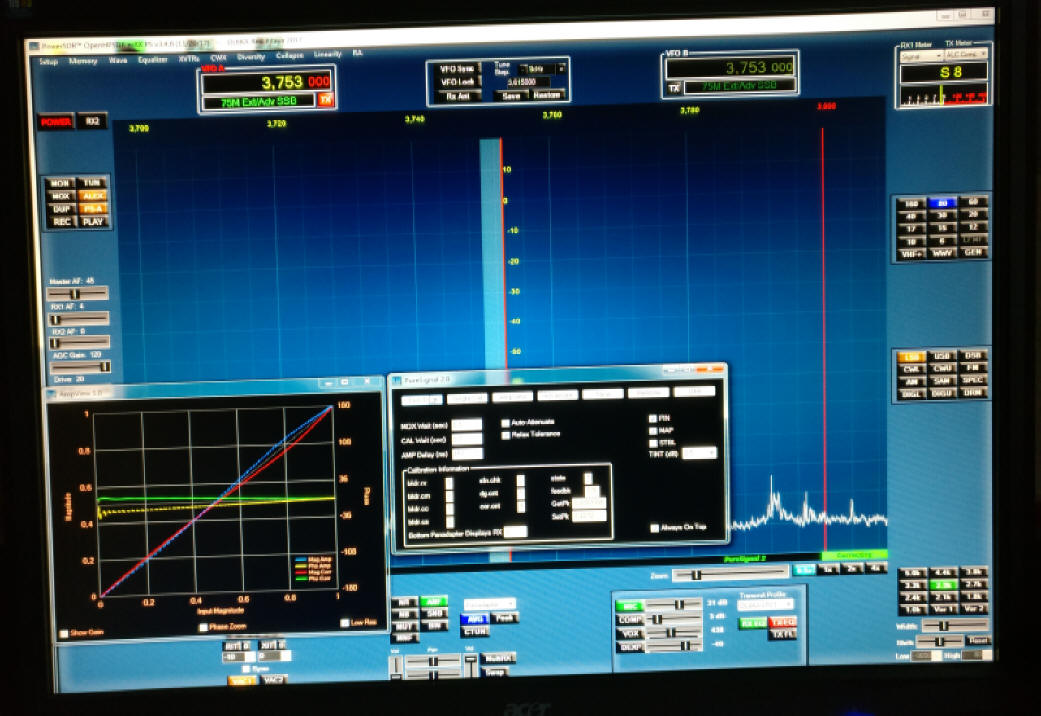Toggle the Always On Top checkbox

tap(655, 528)
